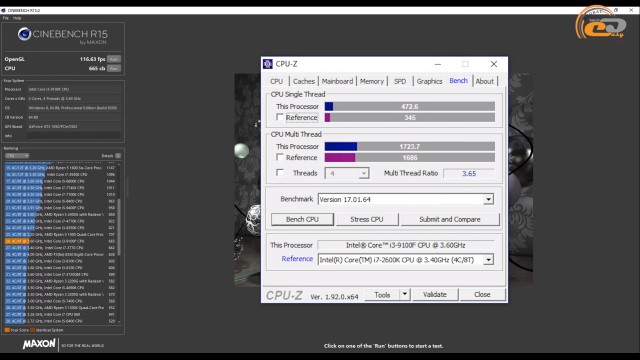Image resolution: width=640 pixels, height=360 pixels.
Task: Select the highlighted Core i3-9100F ranking entry
Action: 60,241
